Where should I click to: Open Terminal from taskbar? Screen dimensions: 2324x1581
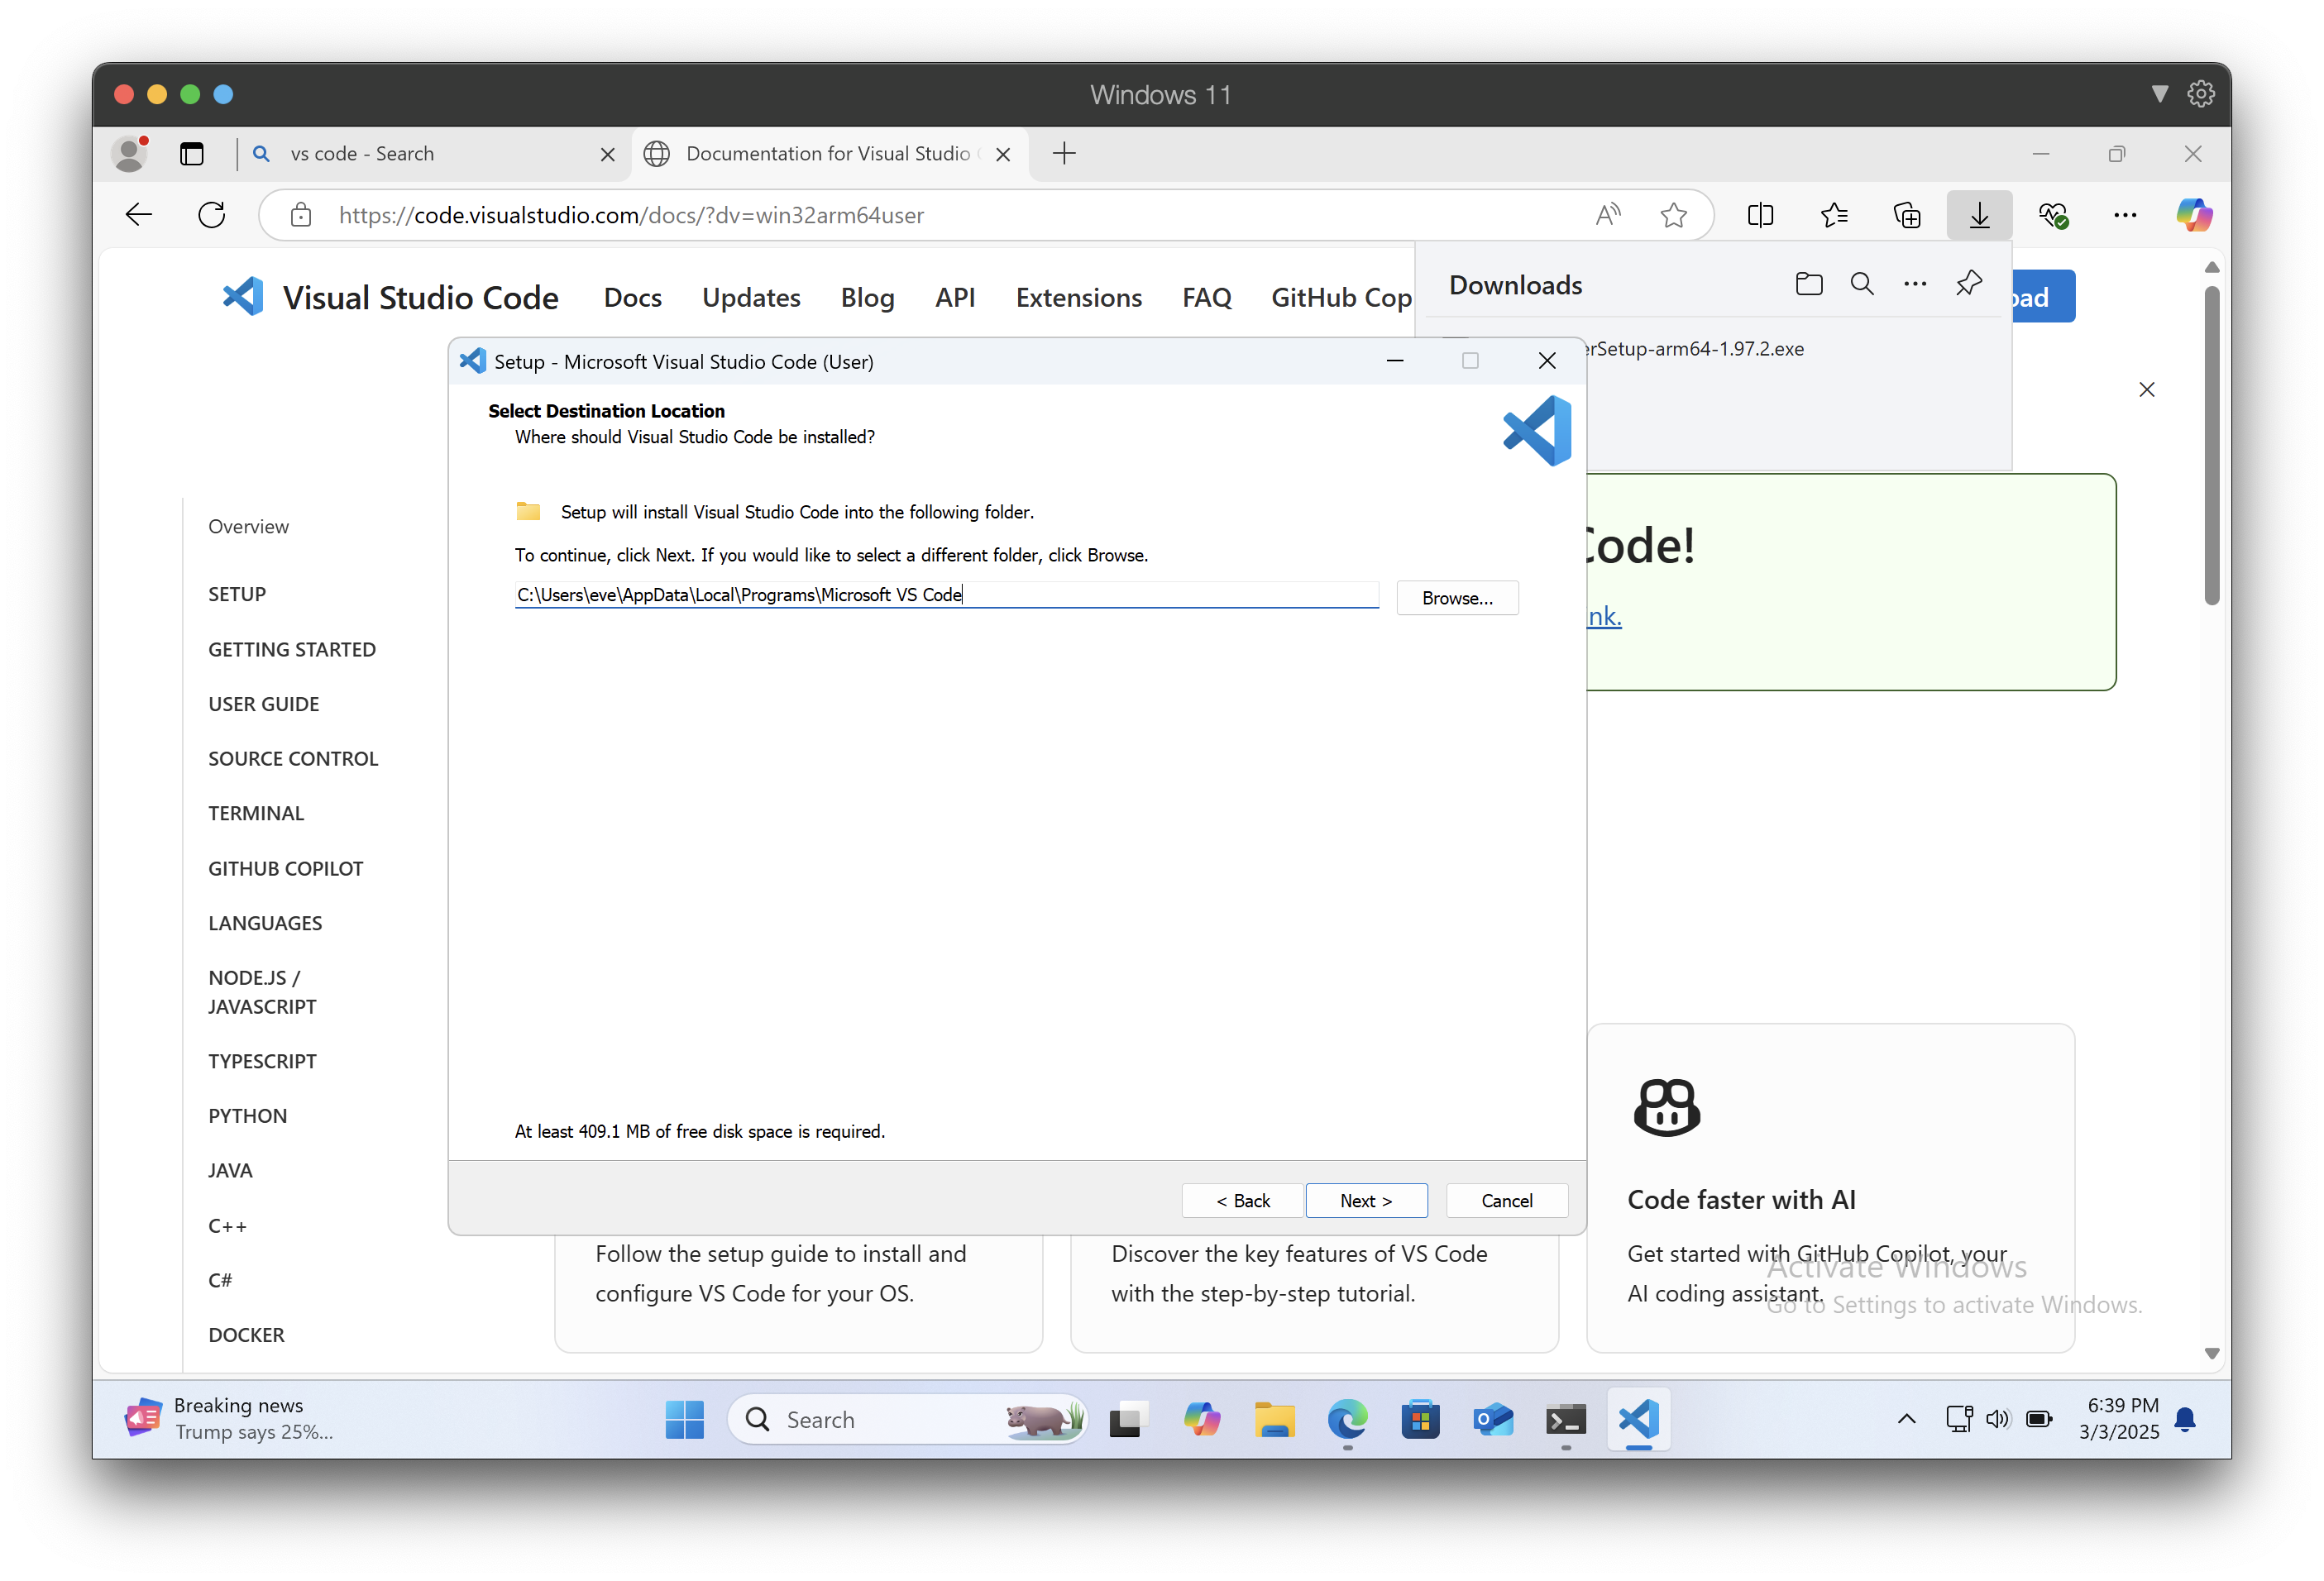coord(1566,1419)
